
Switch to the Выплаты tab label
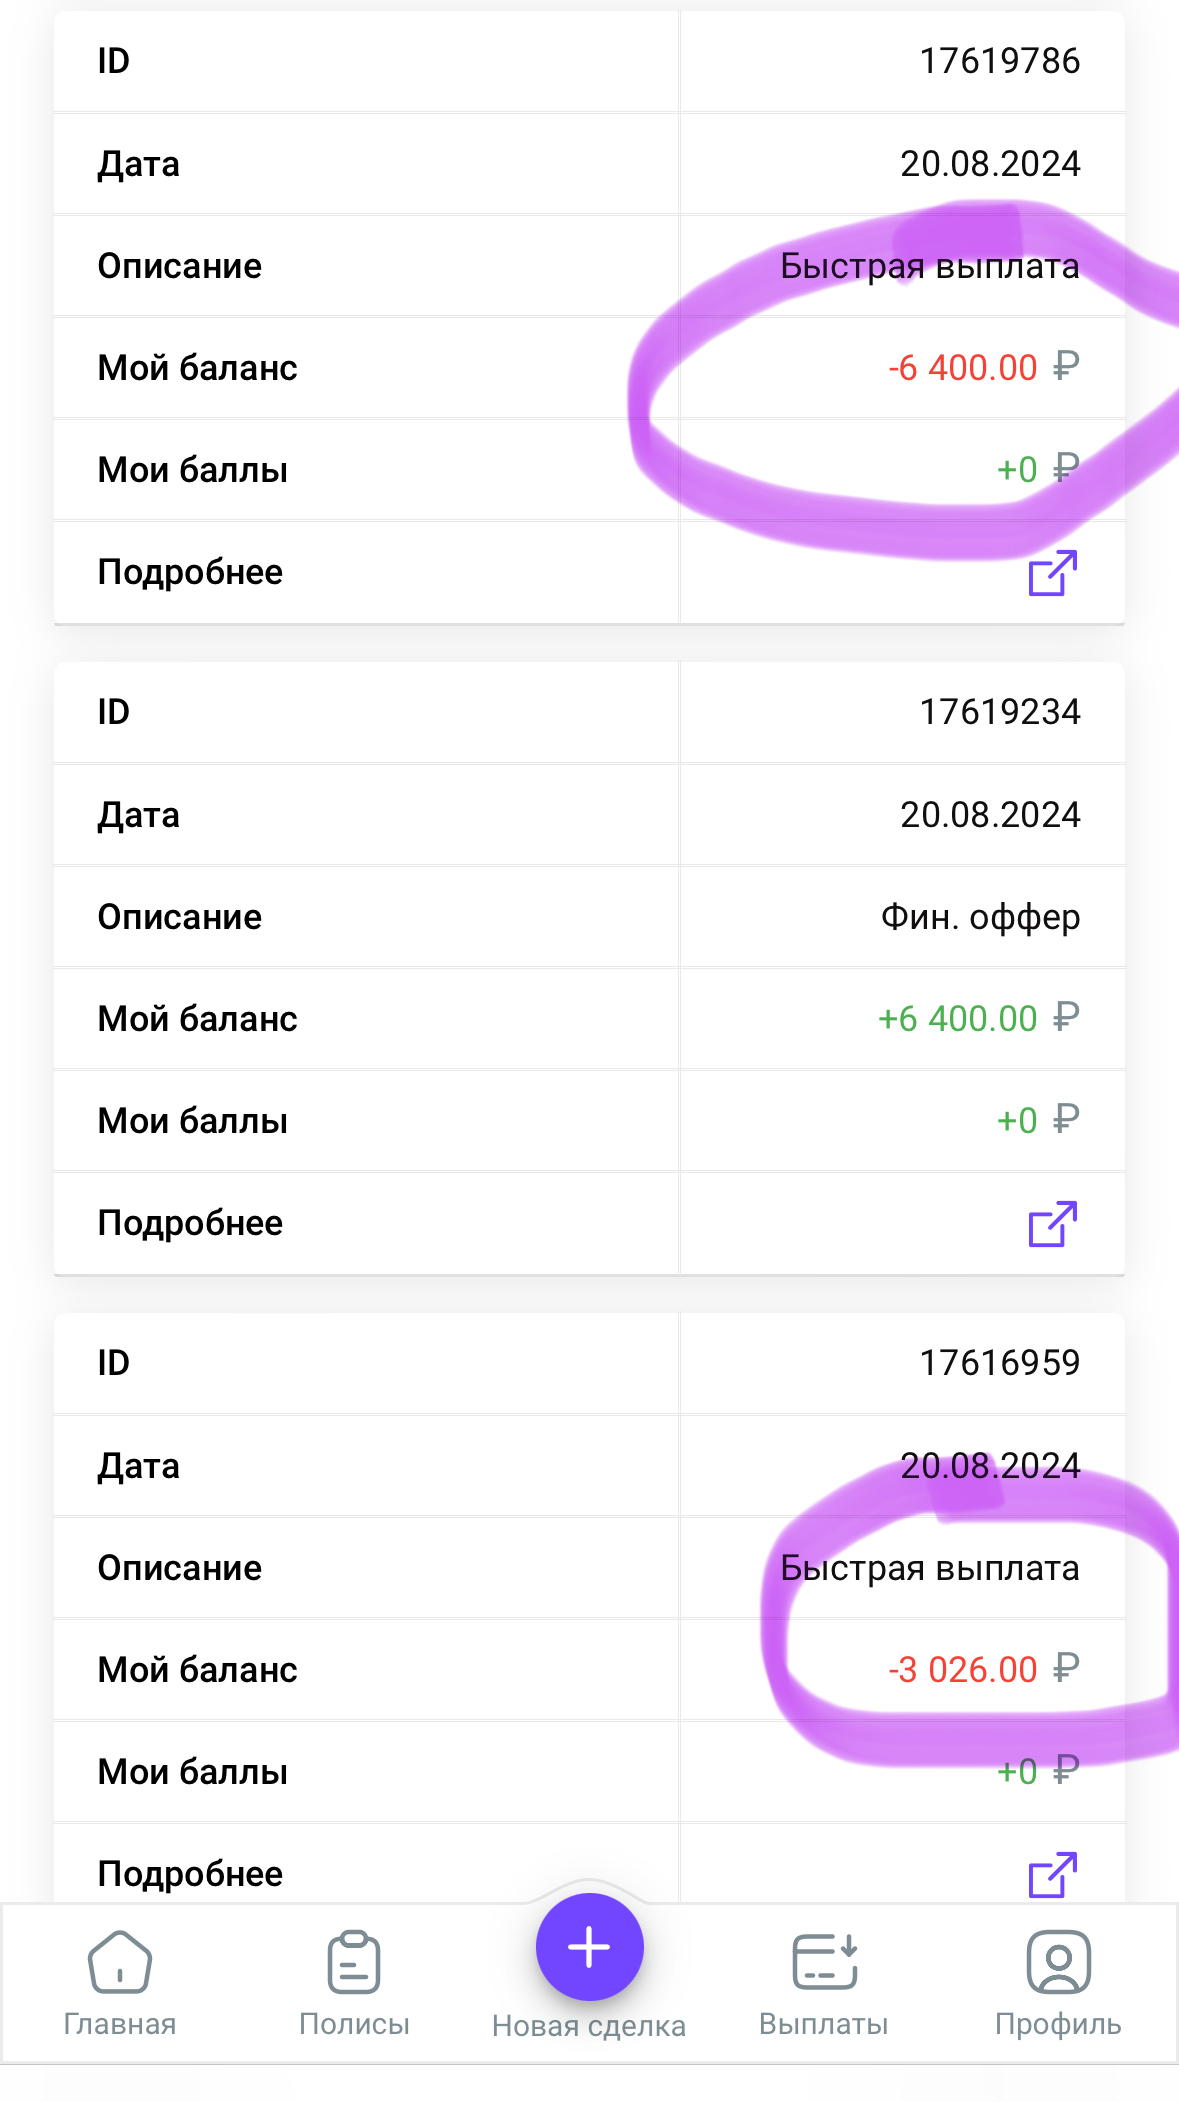(824, 2024)
